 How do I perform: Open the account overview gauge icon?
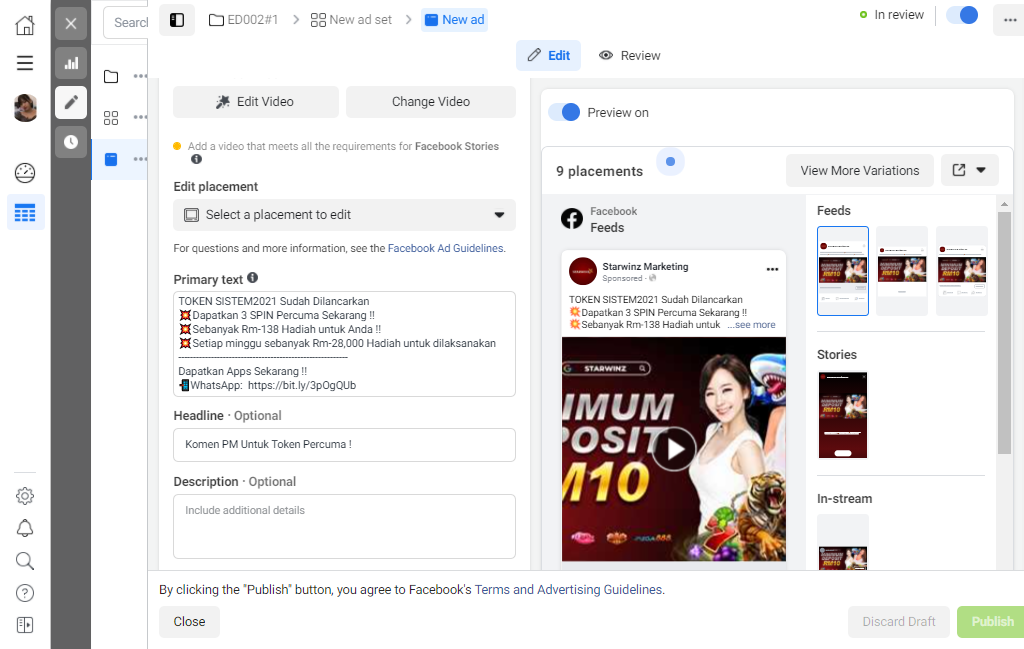click(x=25, y=173)
